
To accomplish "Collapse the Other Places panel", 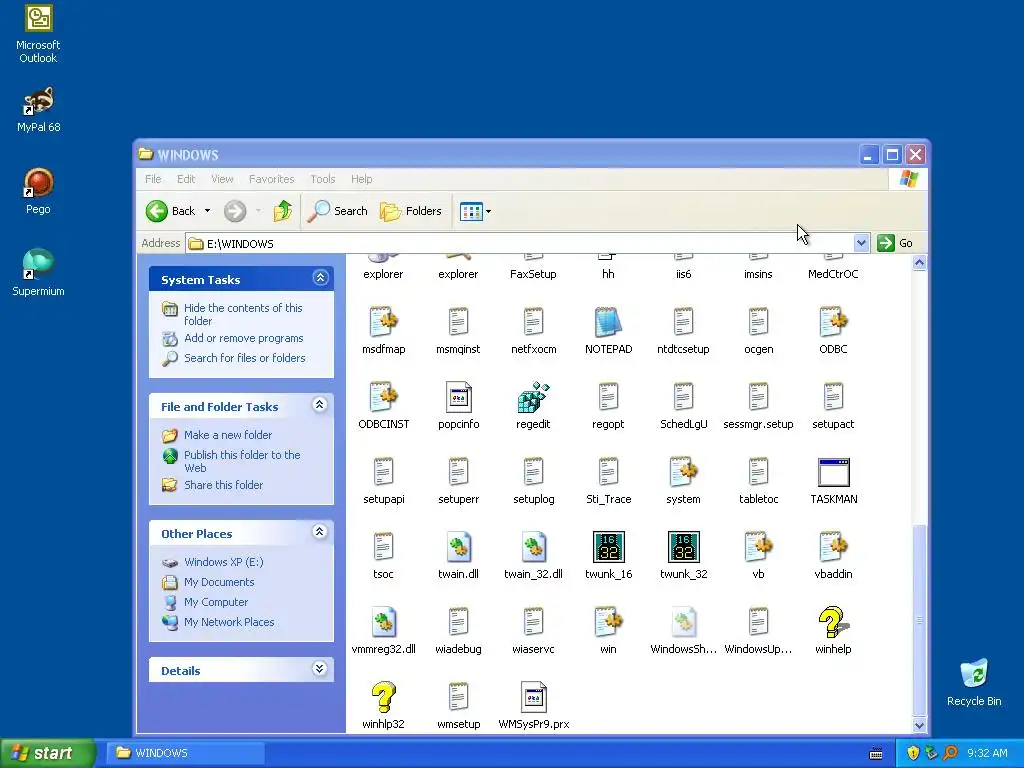I will (319, 532).
